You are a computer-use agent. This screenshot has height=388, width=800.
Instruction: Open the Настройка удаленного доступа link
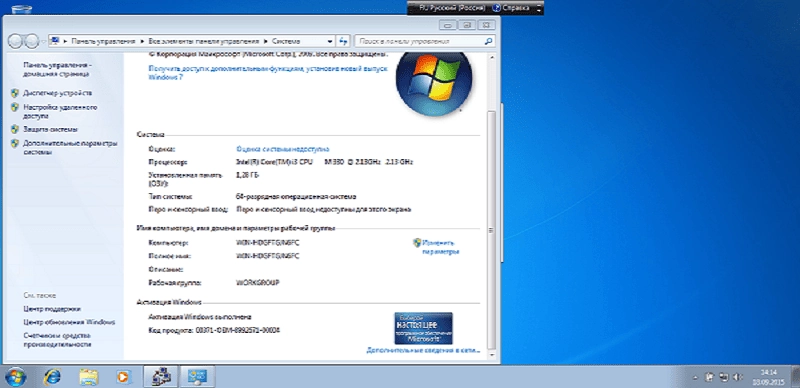click(60, 112)
